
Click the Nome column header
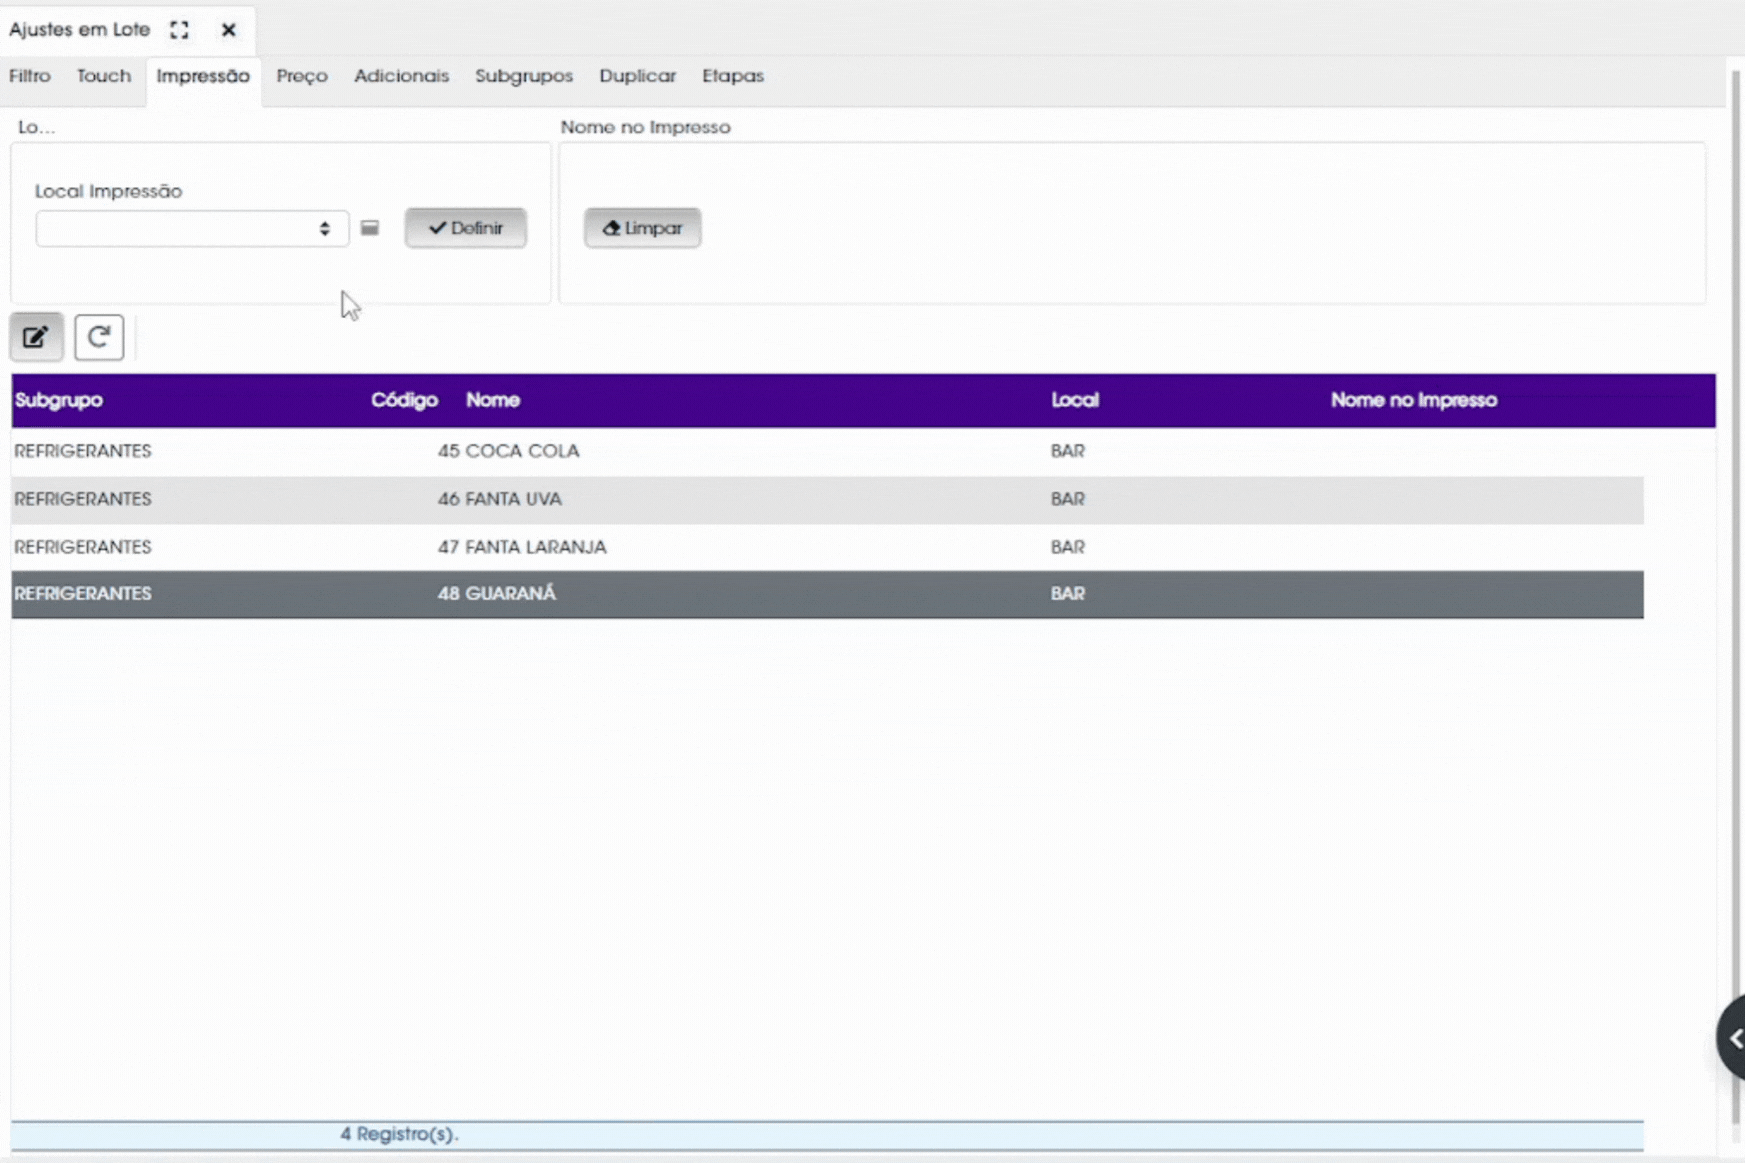(493, 400)
